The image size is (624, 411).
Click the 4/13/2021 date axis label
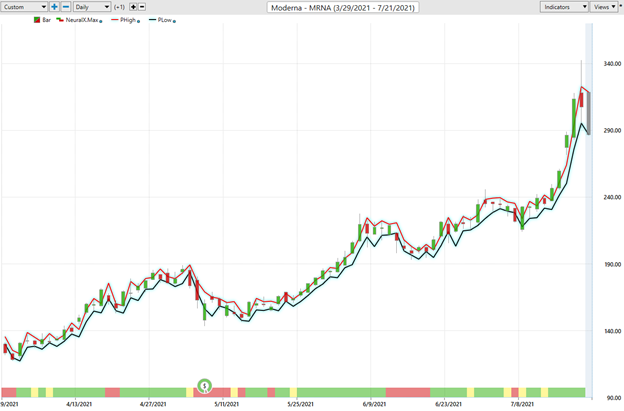pyautogui.click(x=79, y=404)
